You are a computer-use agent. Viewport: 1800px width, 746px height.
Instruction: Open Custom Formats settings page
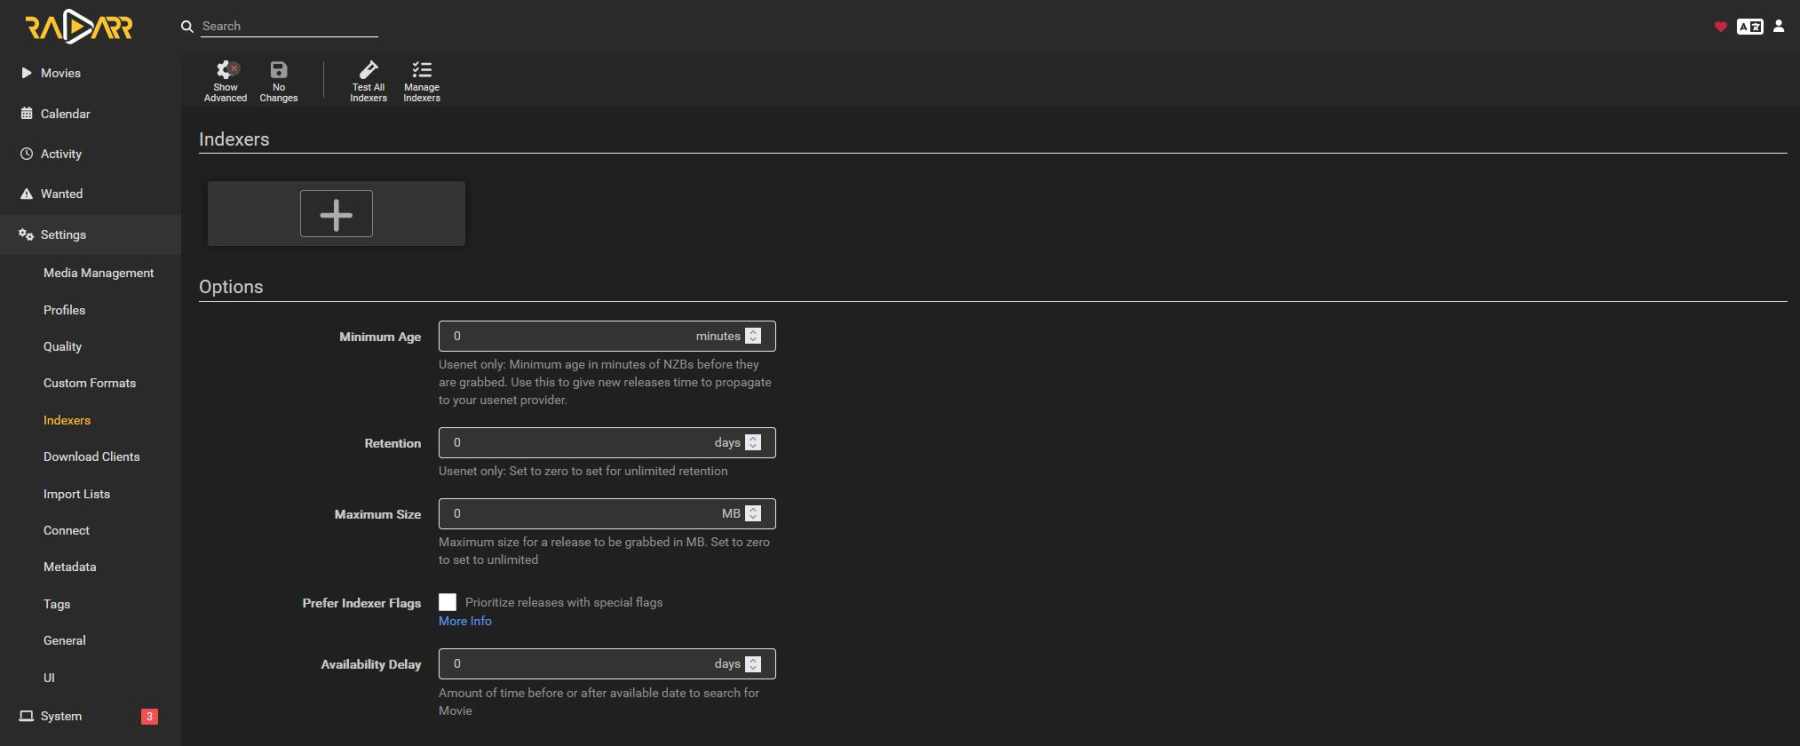pyautogui.click(x=89, y=383)
